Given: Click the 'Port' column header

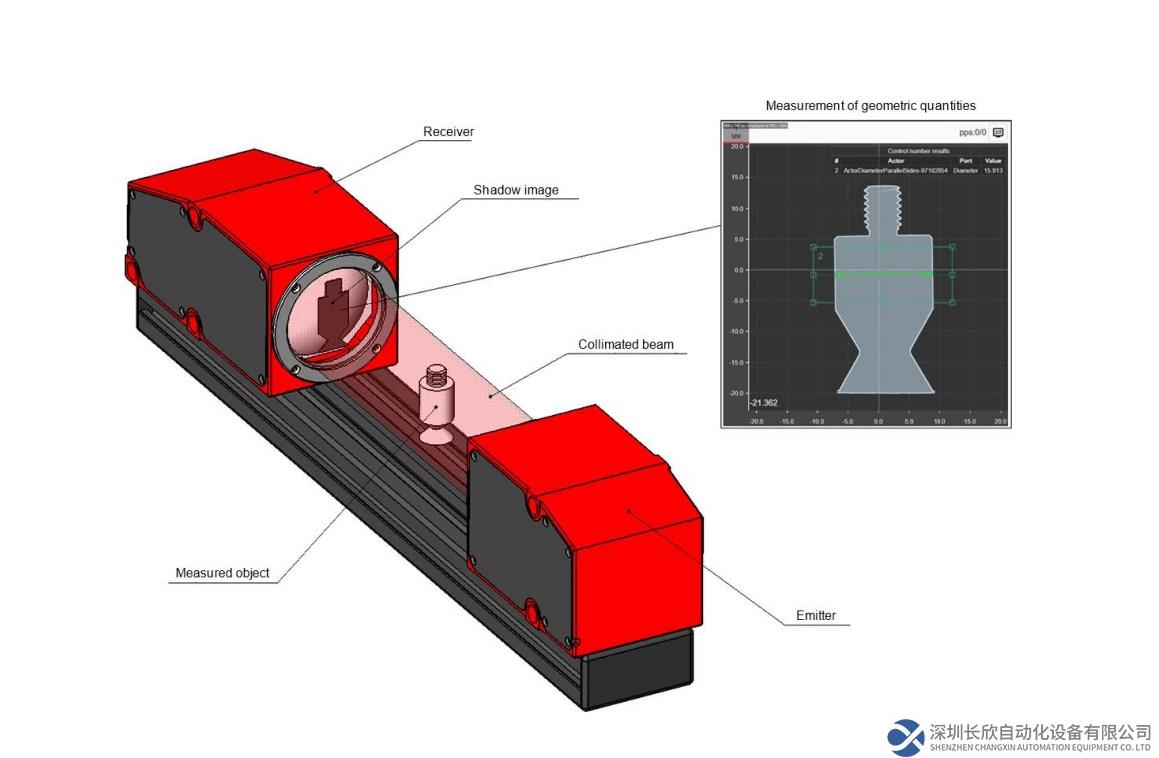Looking at the screenshot, I should pos(965,160).
